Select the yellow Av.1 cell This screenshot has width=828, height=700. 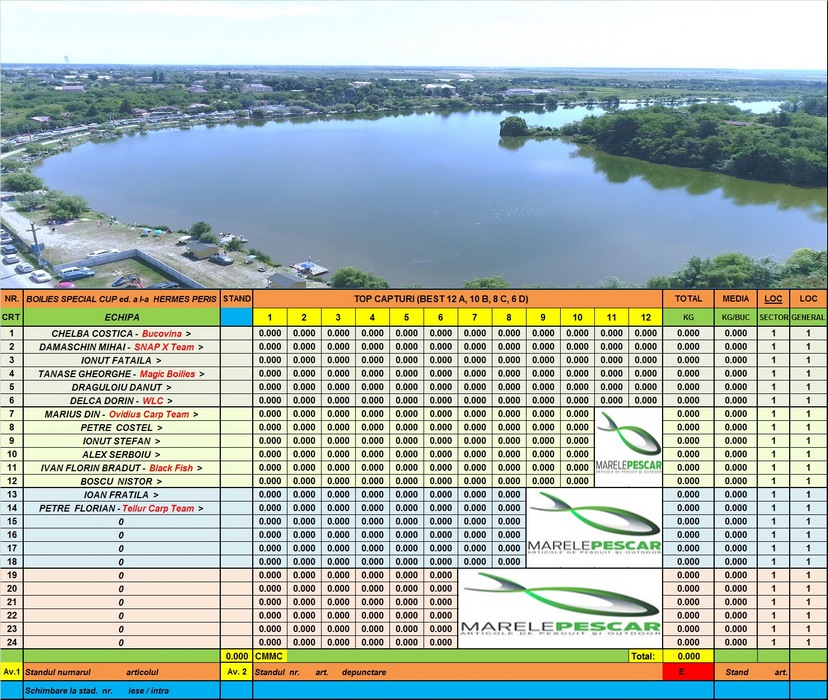[x=11, y=672]
